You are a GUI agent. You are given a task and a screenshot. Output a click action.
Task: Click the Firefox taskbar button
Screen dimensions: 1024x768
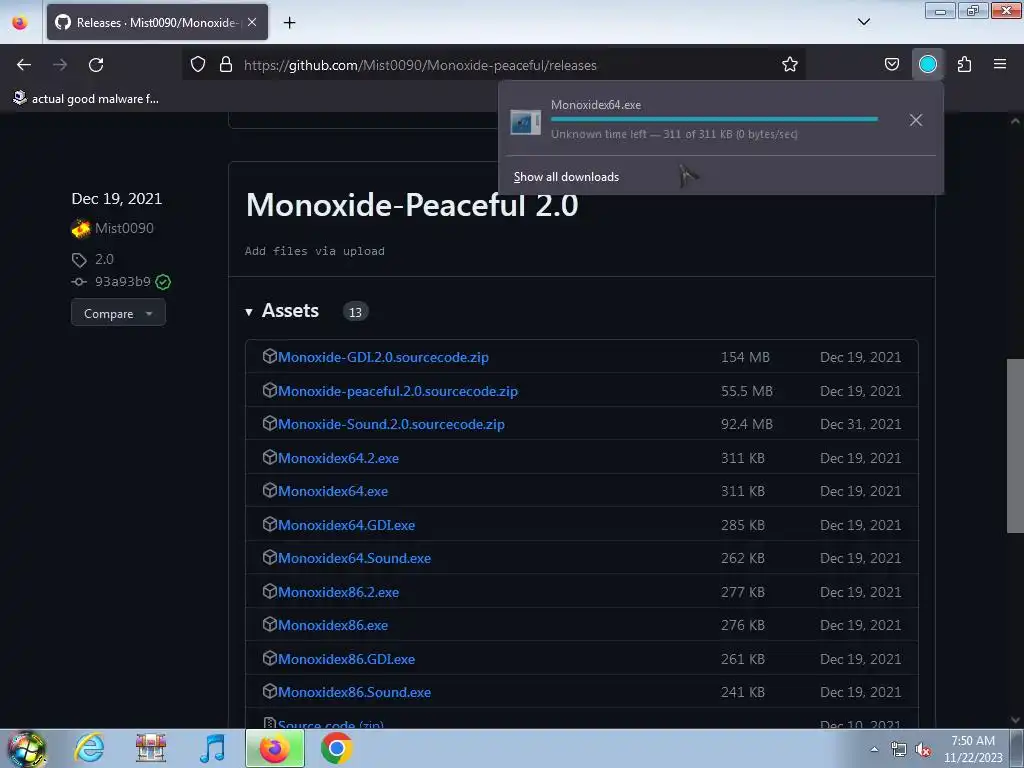[x=275, y=748]
